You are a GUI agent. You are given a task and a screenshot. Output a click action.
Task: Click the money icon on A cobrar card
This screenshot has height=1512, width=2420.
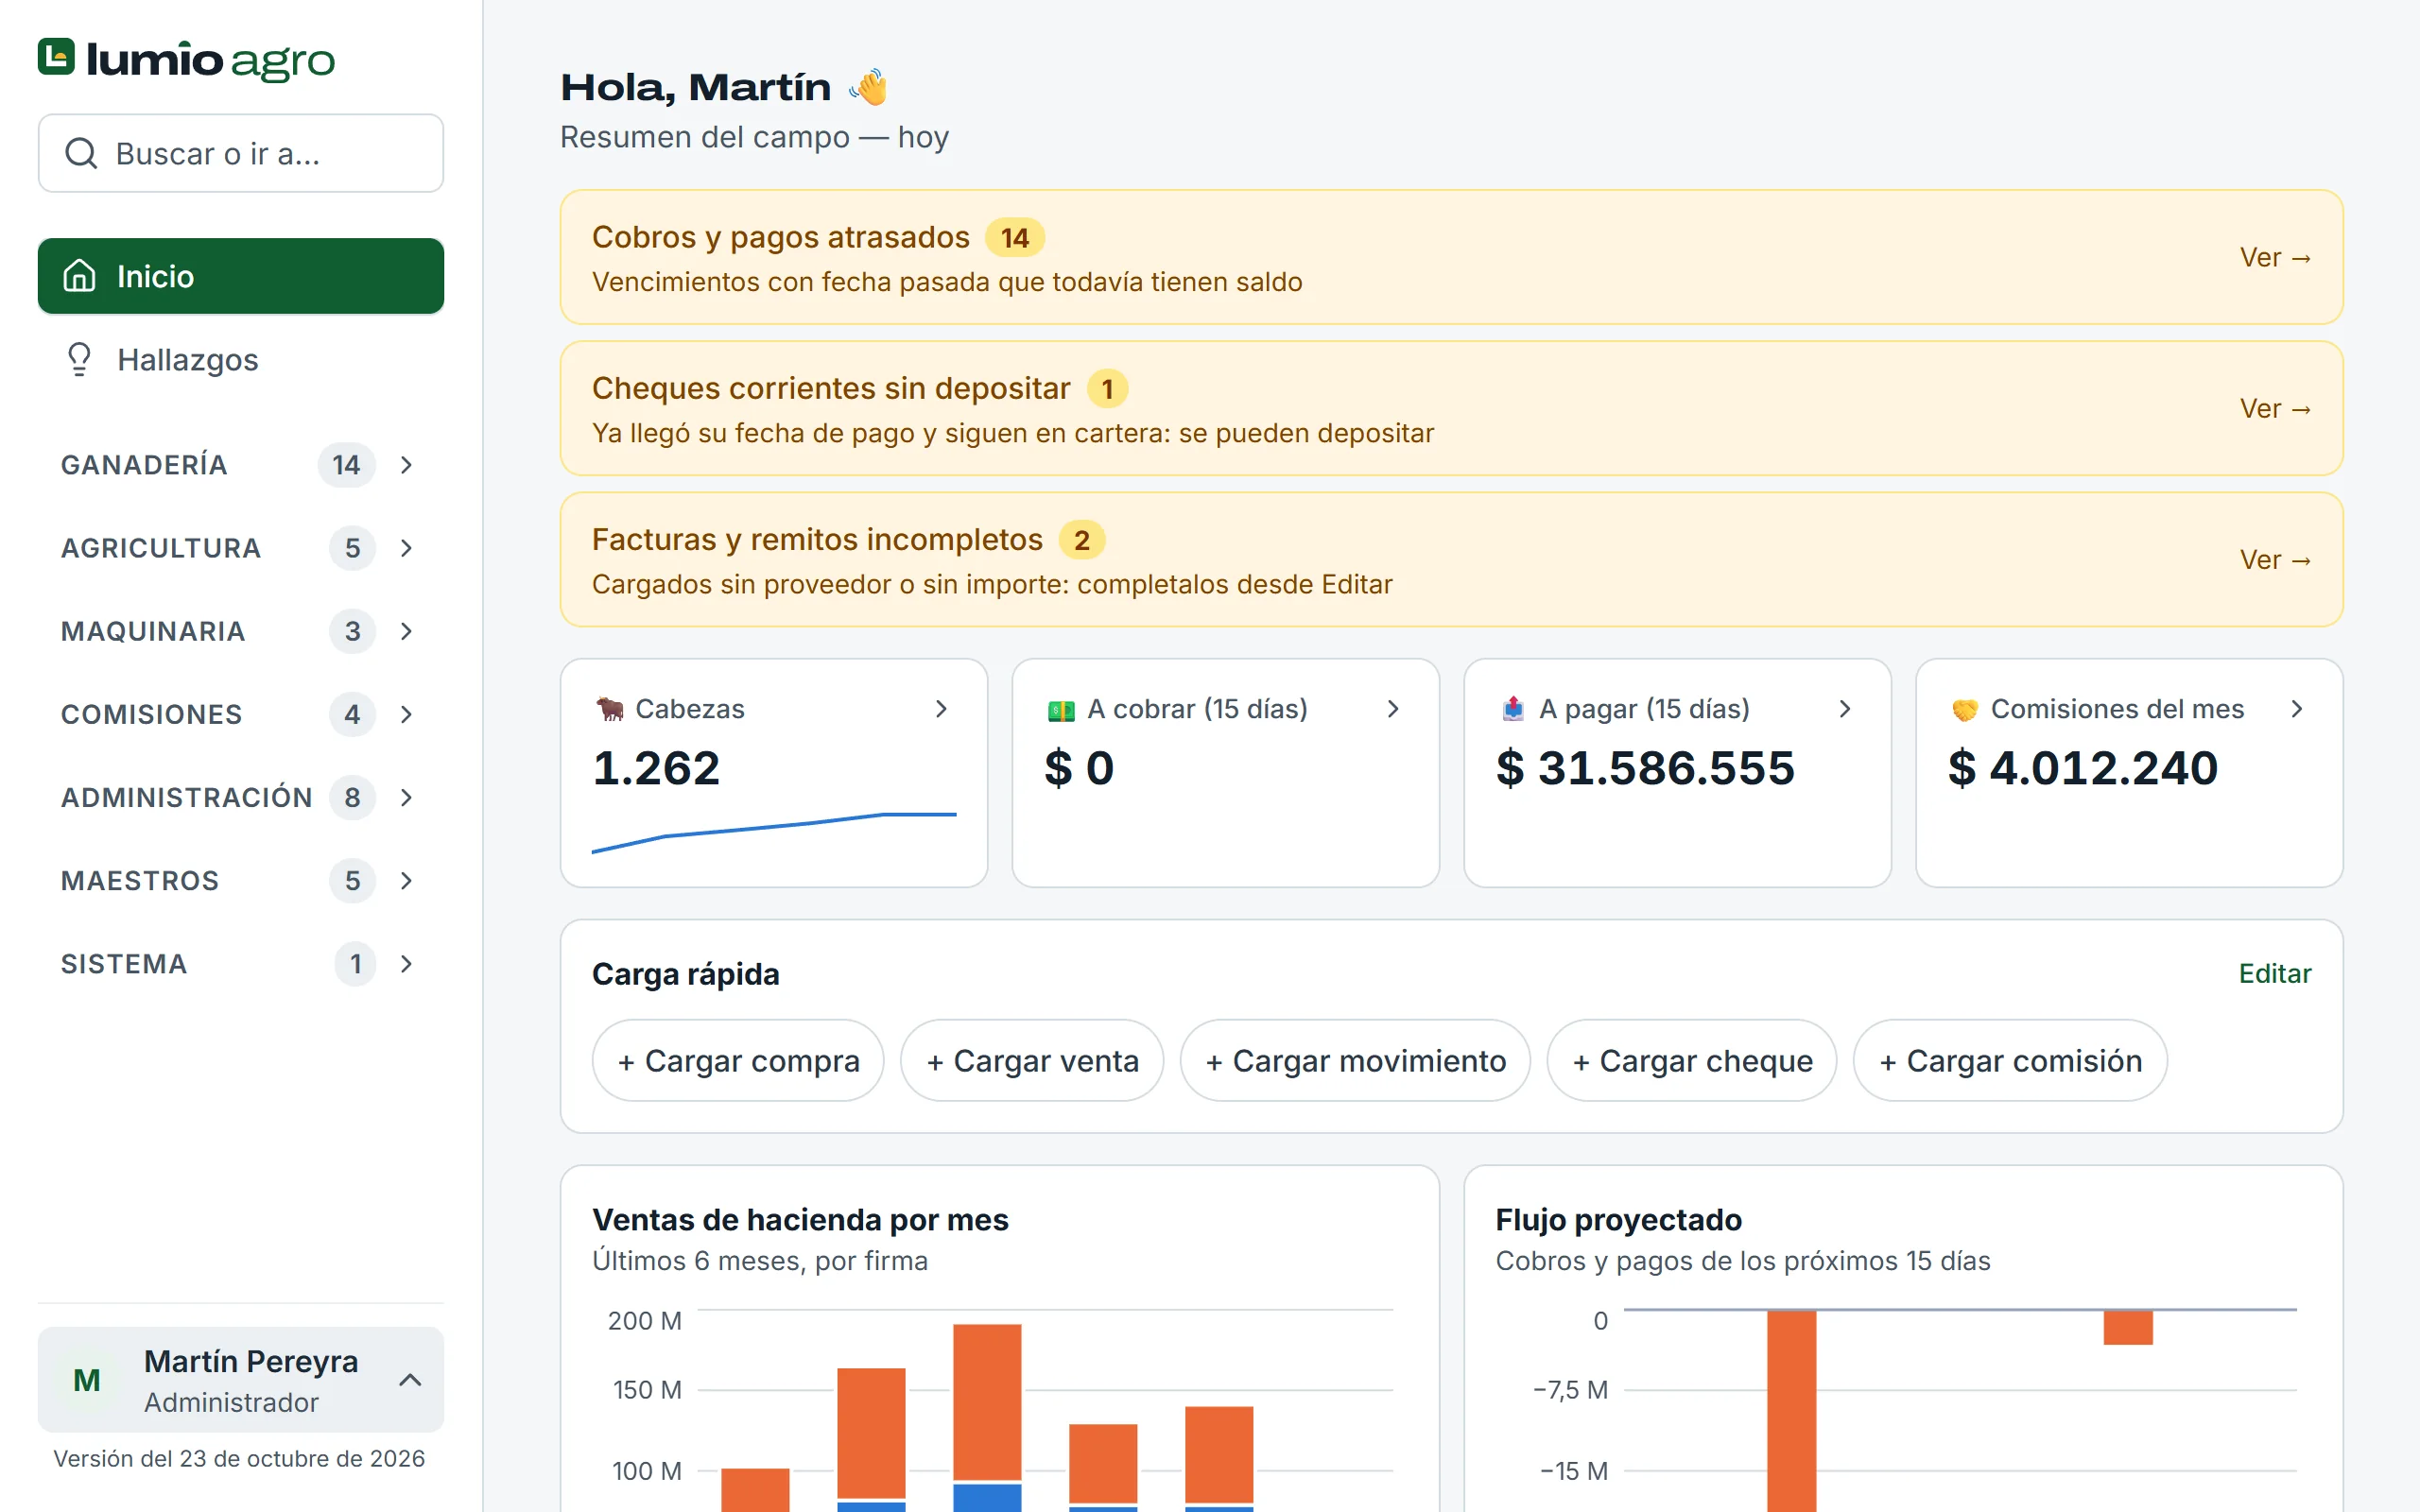click(1061, 710)
